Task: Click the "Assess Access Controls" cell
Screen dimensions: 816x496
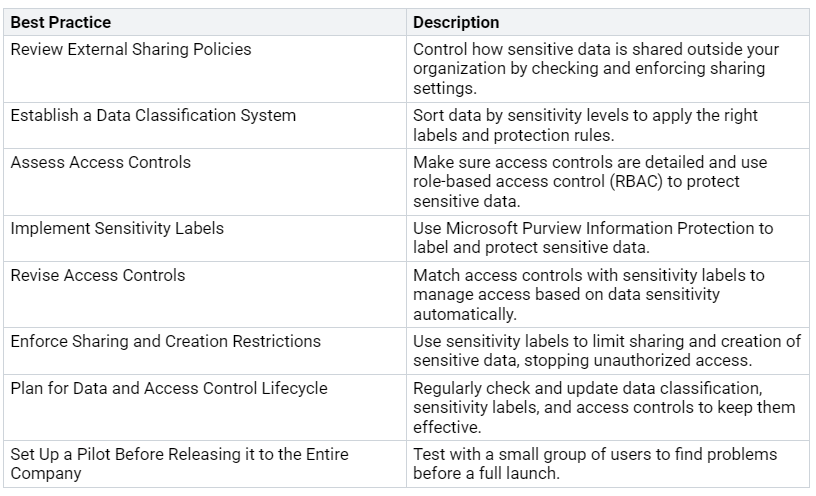Action: [100, 162]
